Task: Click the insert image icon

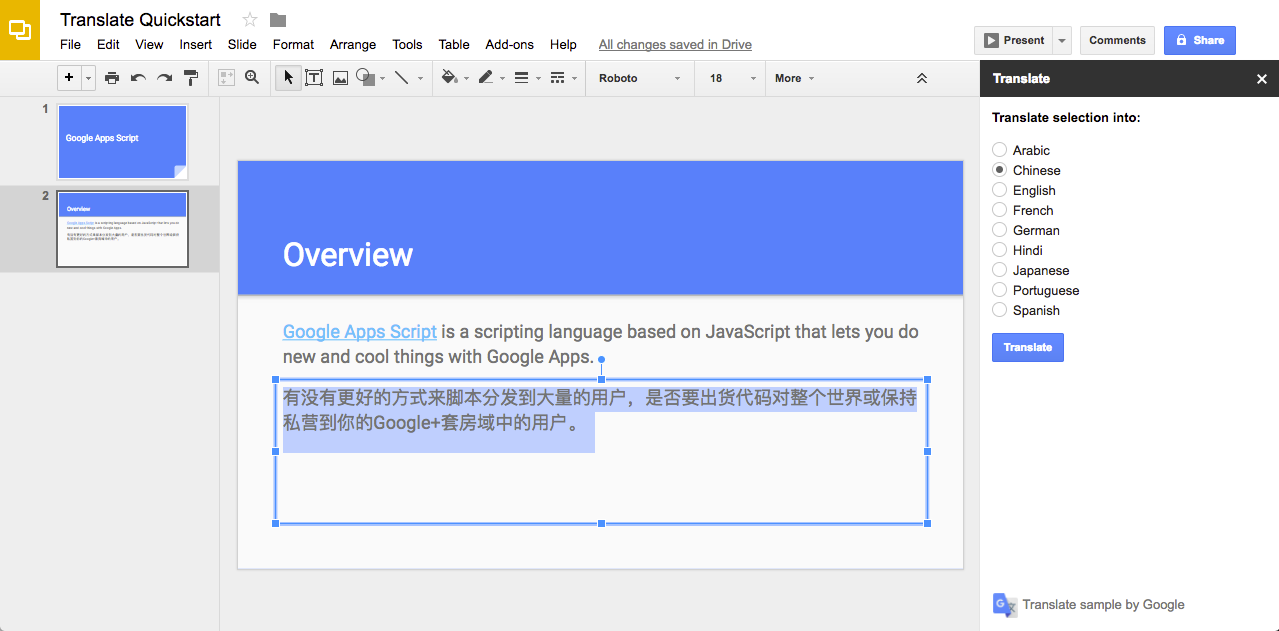Action: [x=340, y=78]
